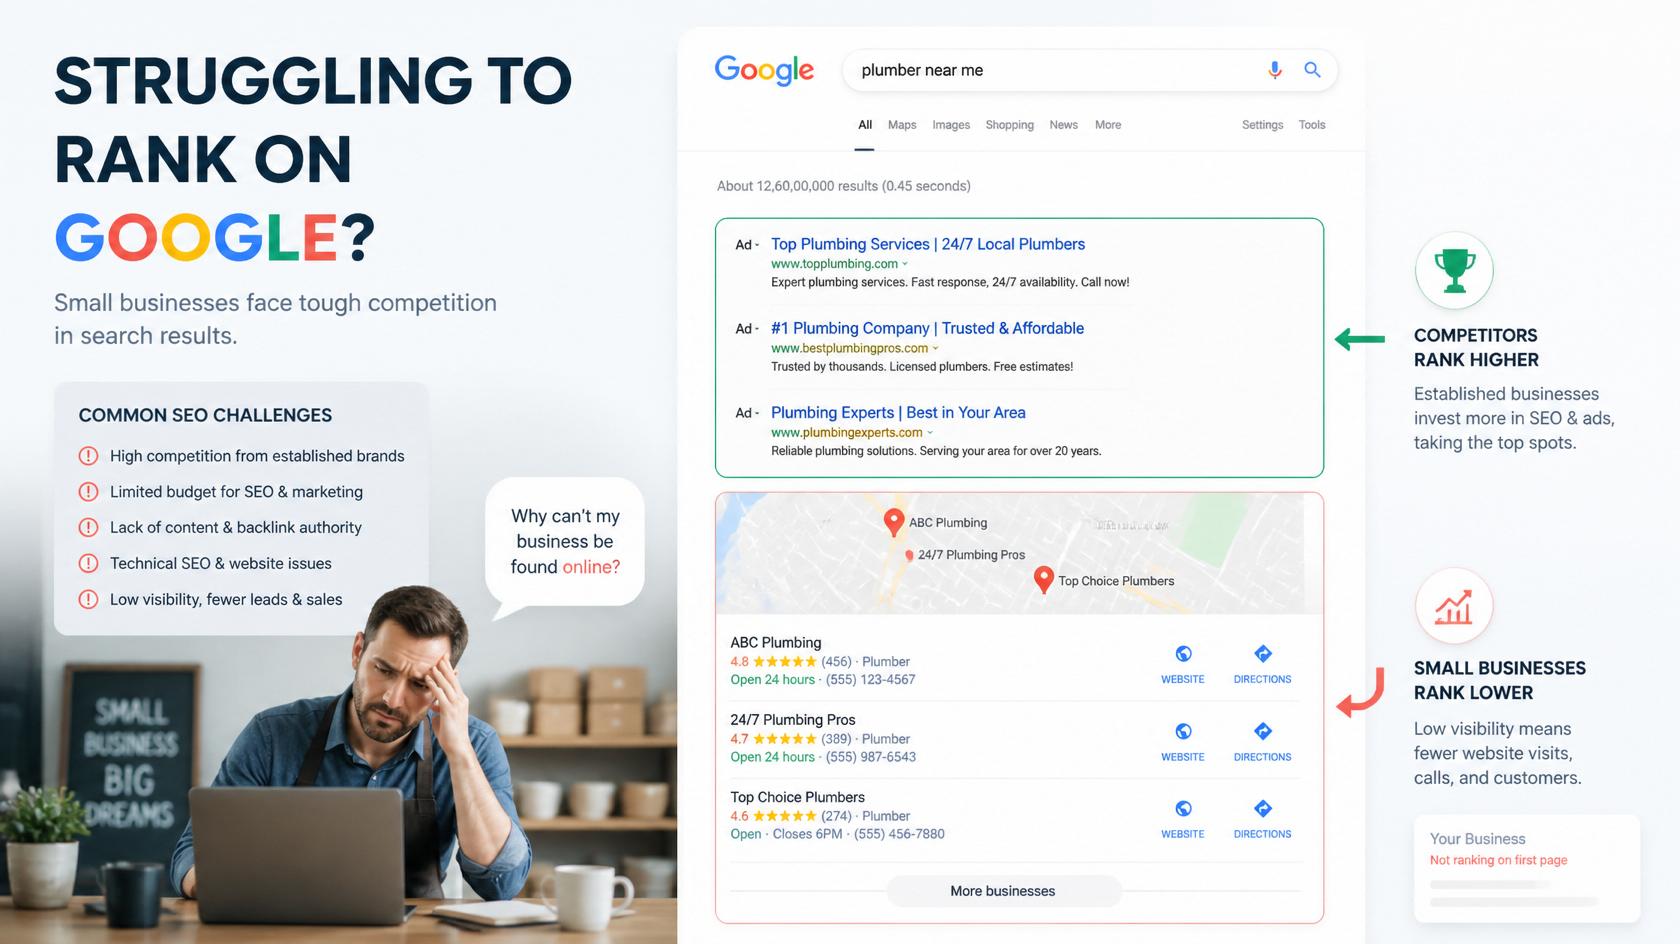
Task: Click phone number (555) 456-7880
Action: point(899,834)
